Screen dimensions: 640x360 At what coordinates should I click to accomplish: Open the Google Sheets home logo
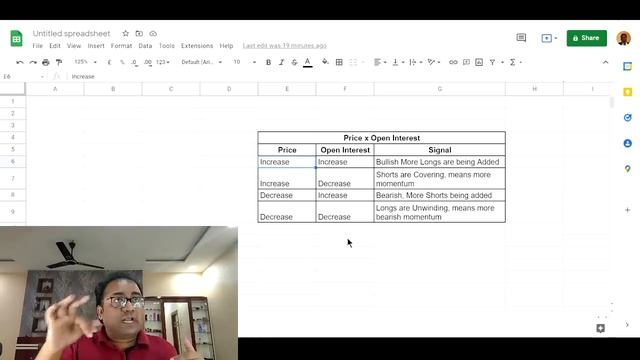tap(16, 38)
